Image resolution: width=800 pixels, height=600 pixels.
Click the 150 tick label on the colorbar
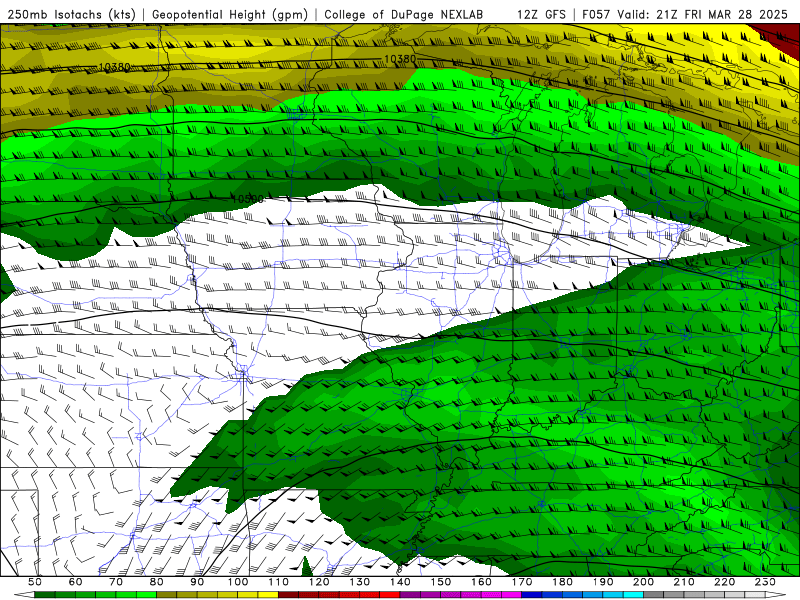tap(440, 582)
